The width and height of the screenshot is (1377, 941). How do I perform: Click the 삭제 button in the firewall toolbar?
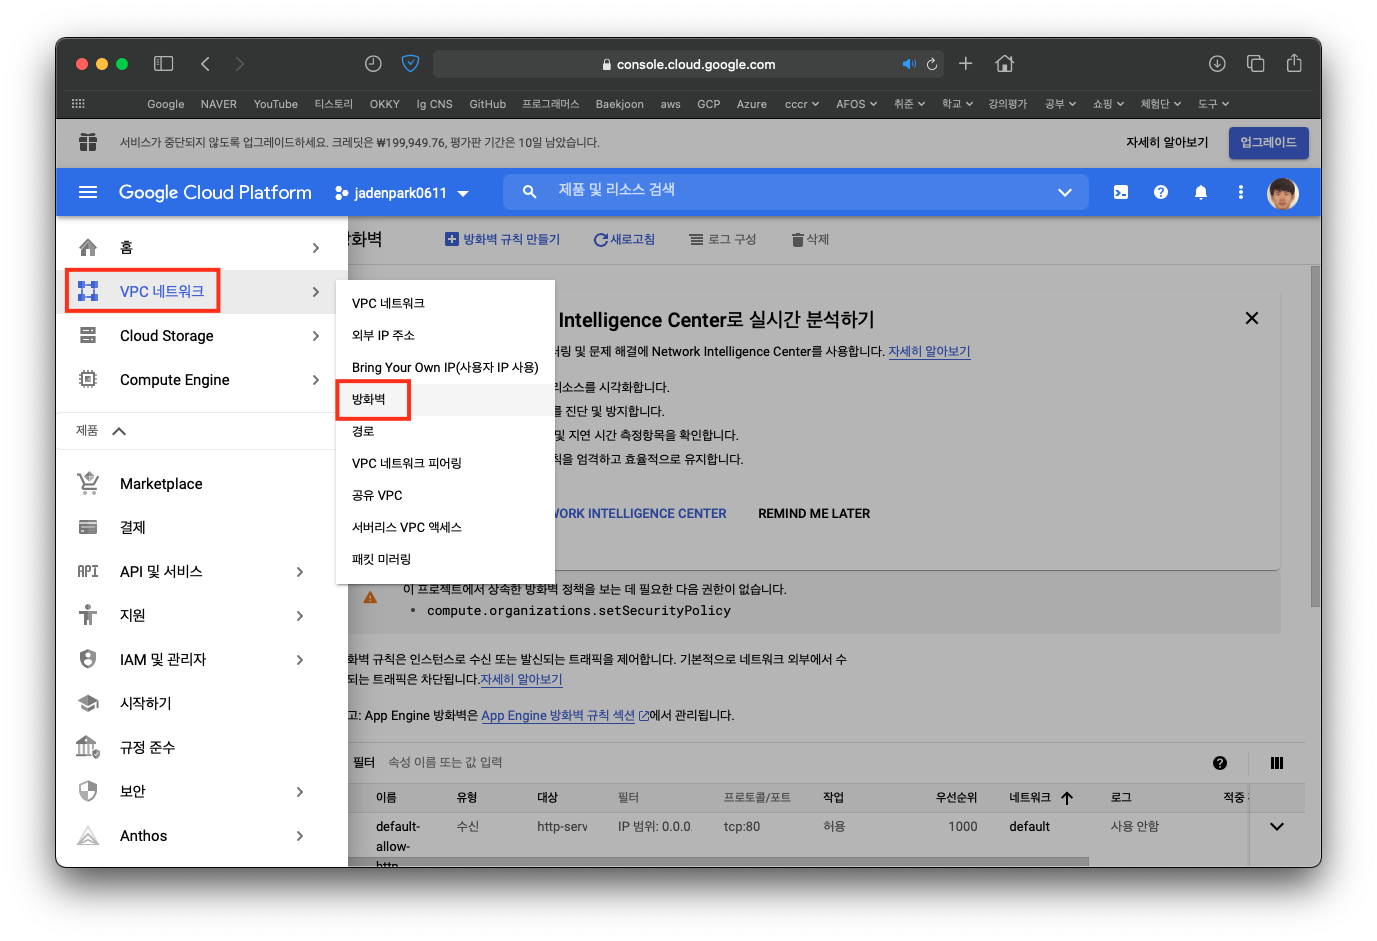(810, 239)
